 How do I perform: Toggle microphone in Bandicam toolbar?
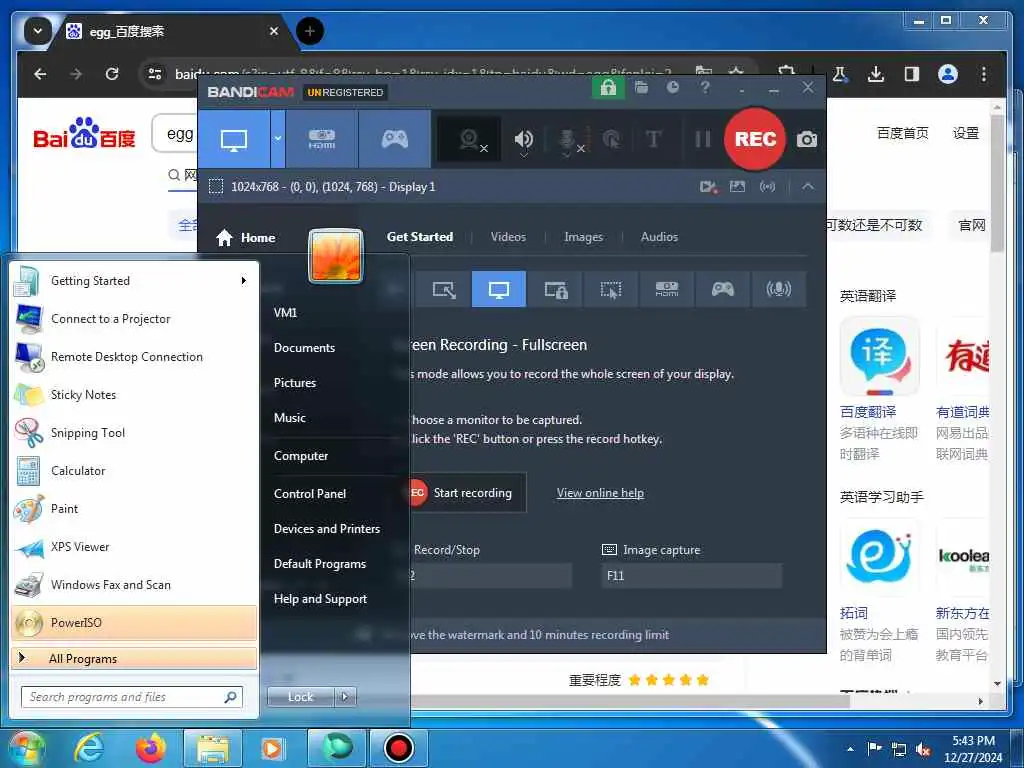(568, 140)
